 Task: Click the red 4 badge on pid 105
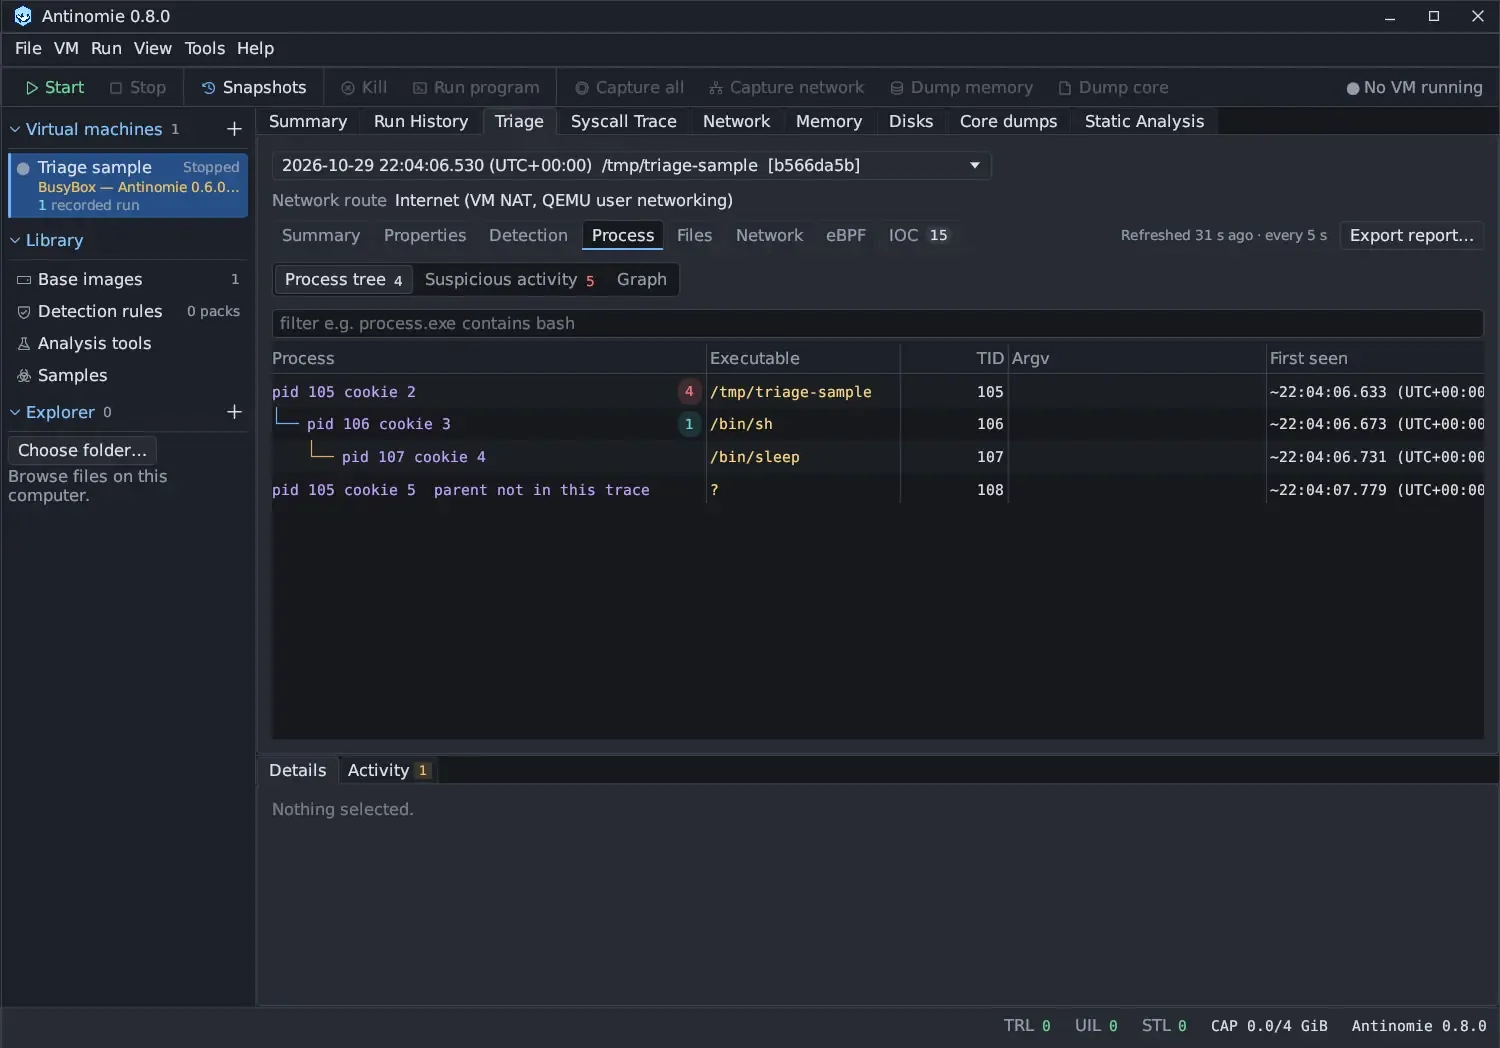(688, 391)
